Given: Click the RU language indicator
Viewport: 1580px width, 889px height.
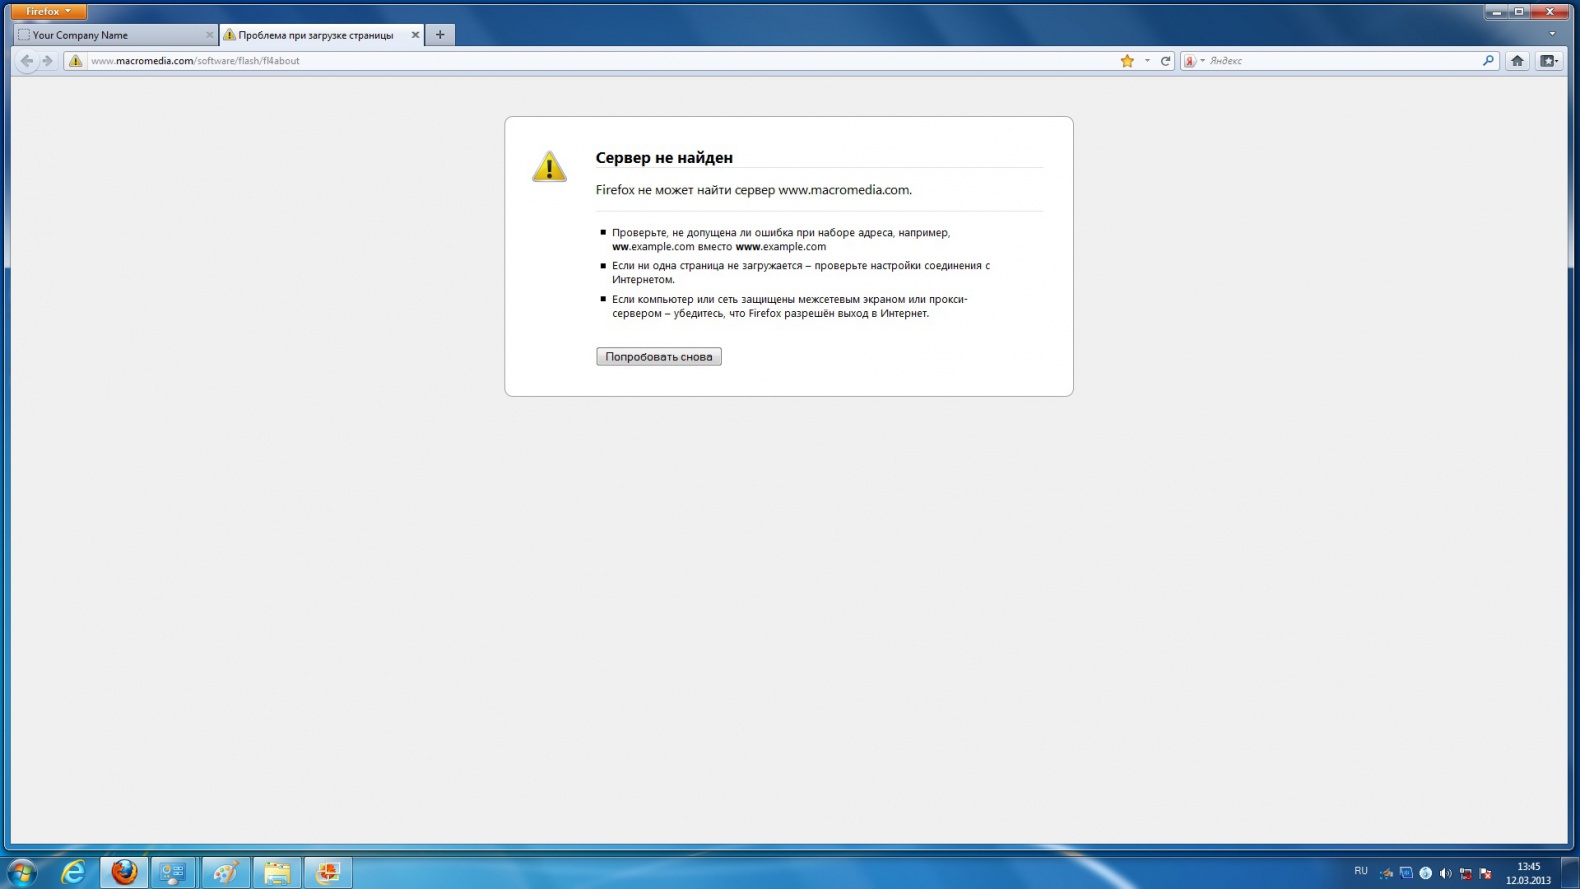Looking at the screenshot, I should click(x=1361, y=872).
